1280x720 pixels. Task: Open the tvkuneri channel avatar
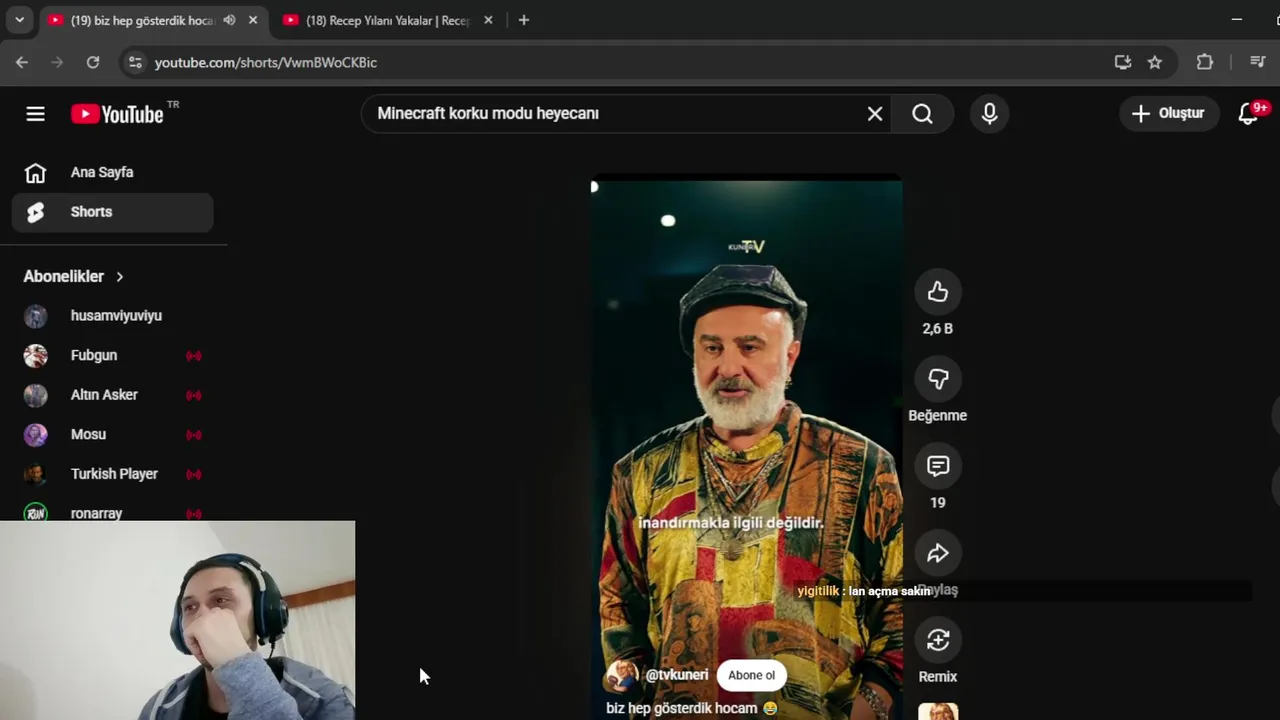[x=622, y=675]
